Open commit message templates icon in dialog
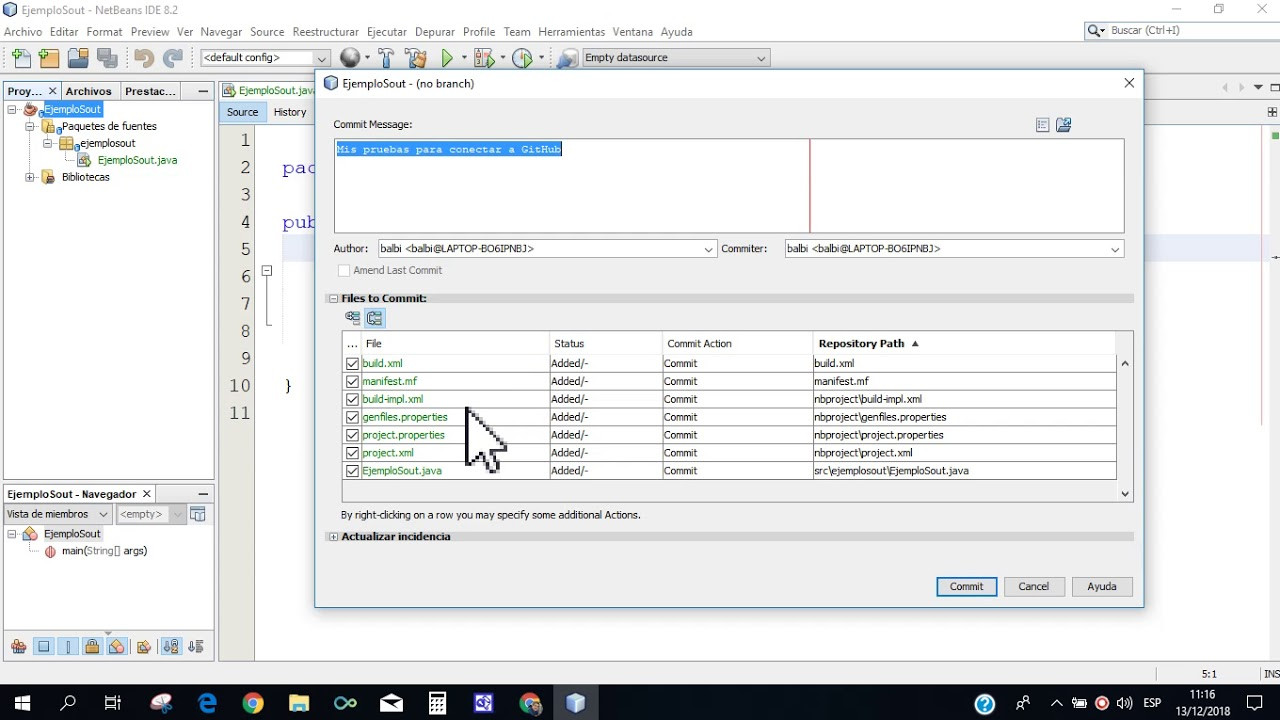 point(1042,124)
